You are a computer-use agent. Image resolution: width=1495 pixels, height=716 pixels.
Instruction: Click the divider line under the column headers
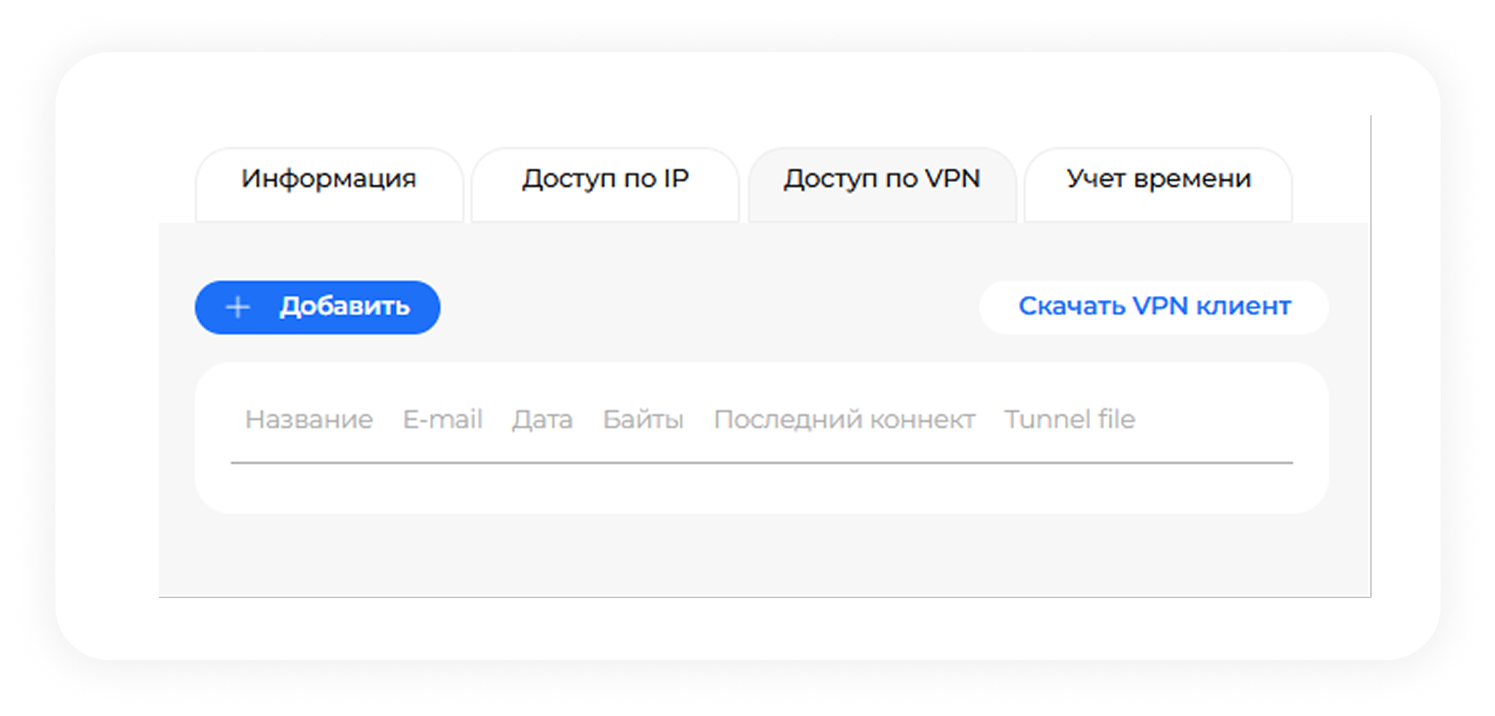pyautogui.click(x=760, y=463)
